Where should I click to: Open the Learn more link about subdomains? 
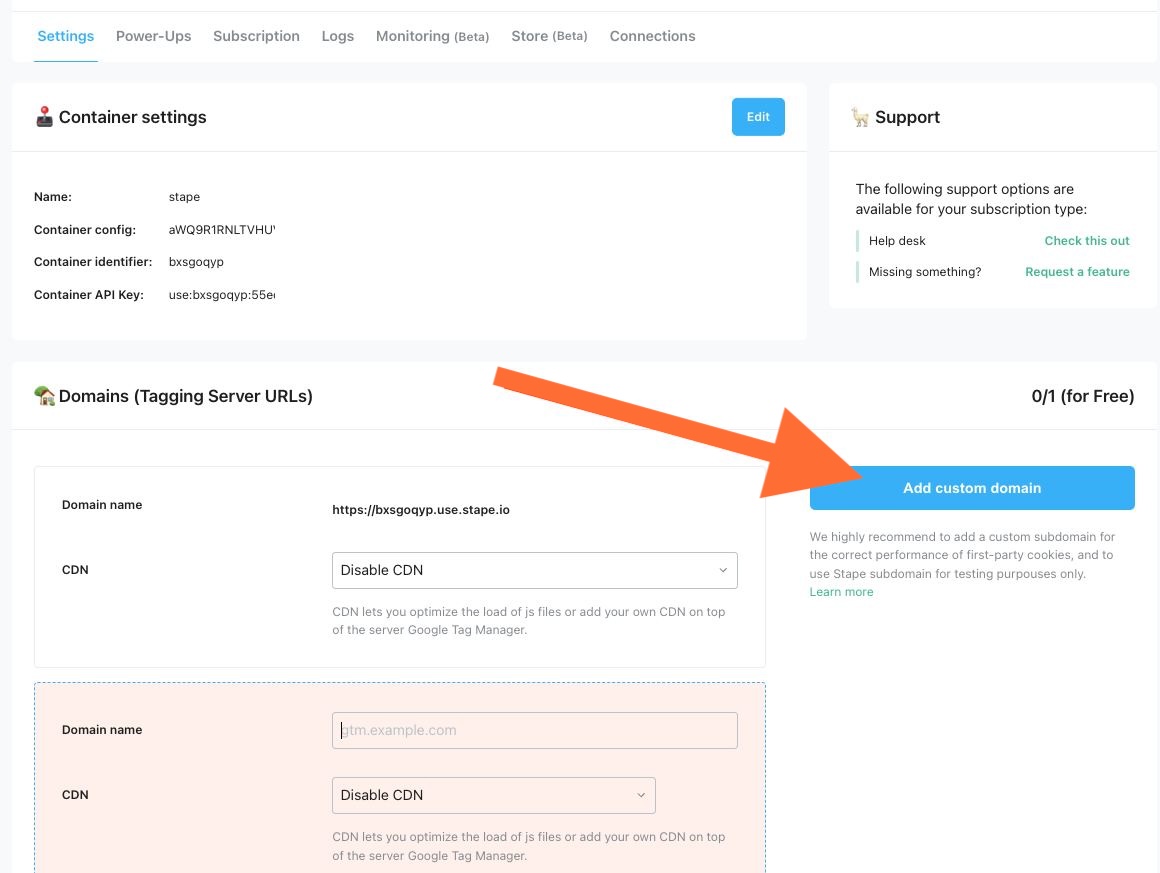point(841,591)
